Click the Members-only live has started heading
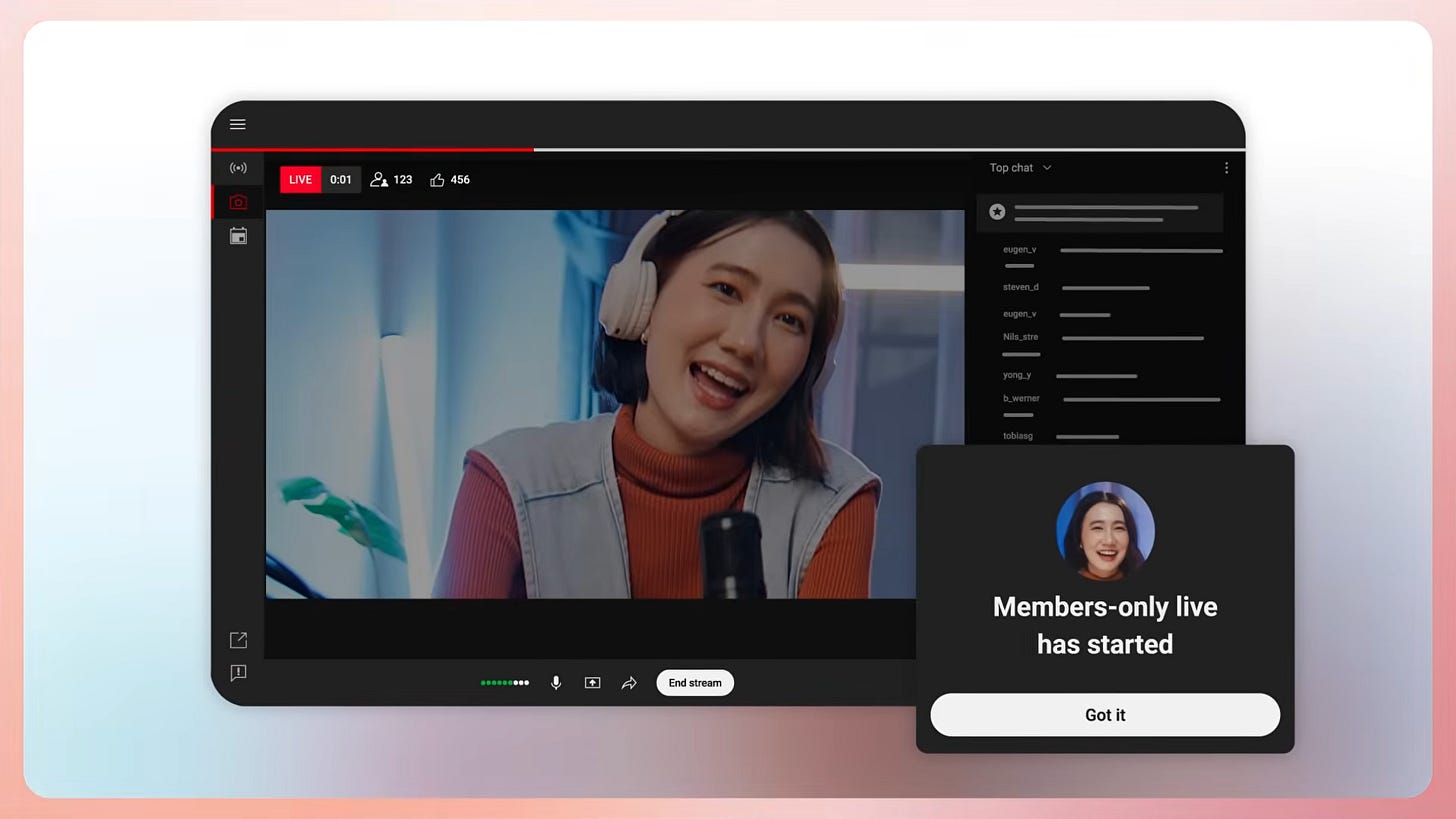 [1105, 625]
